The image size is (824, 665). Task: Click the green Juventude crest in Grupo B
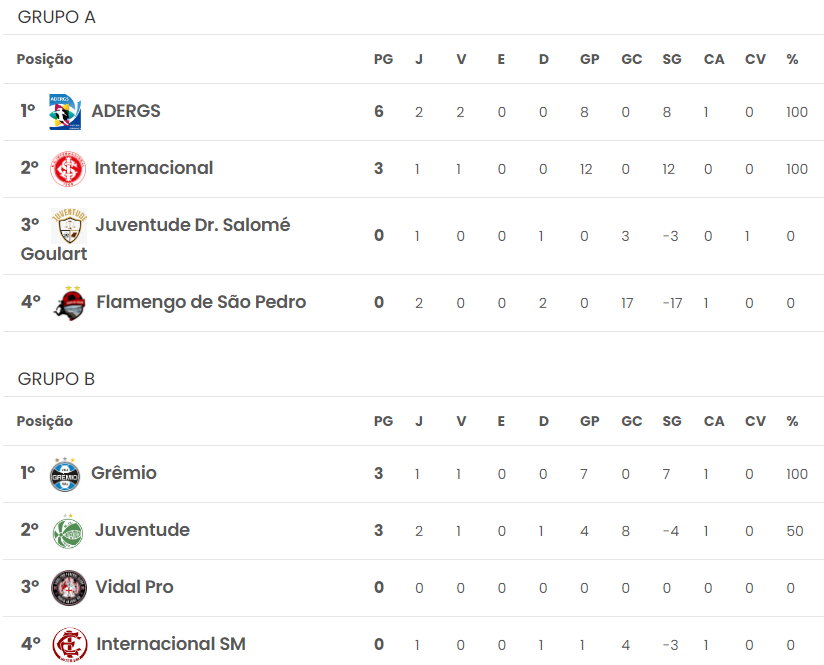coord(68,531)
